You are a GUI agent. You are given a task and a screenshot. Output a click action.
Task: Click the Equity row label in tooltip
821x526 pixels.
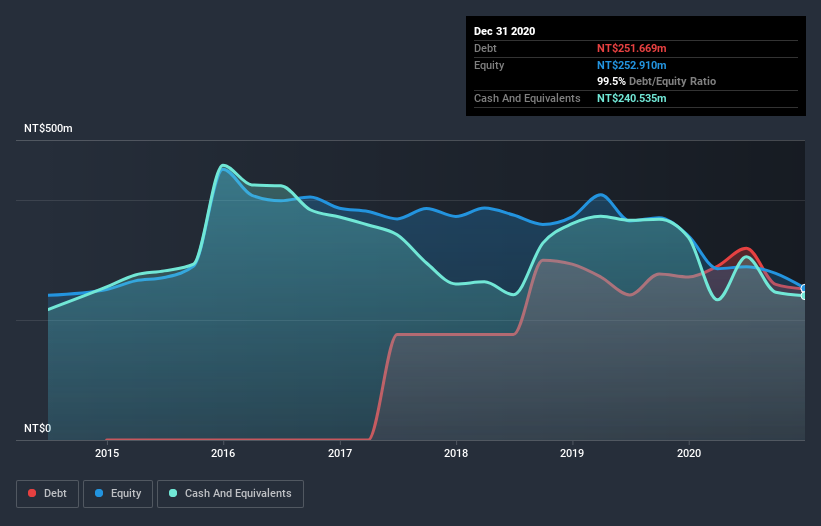pyautogui.click(x=489, y=65)
